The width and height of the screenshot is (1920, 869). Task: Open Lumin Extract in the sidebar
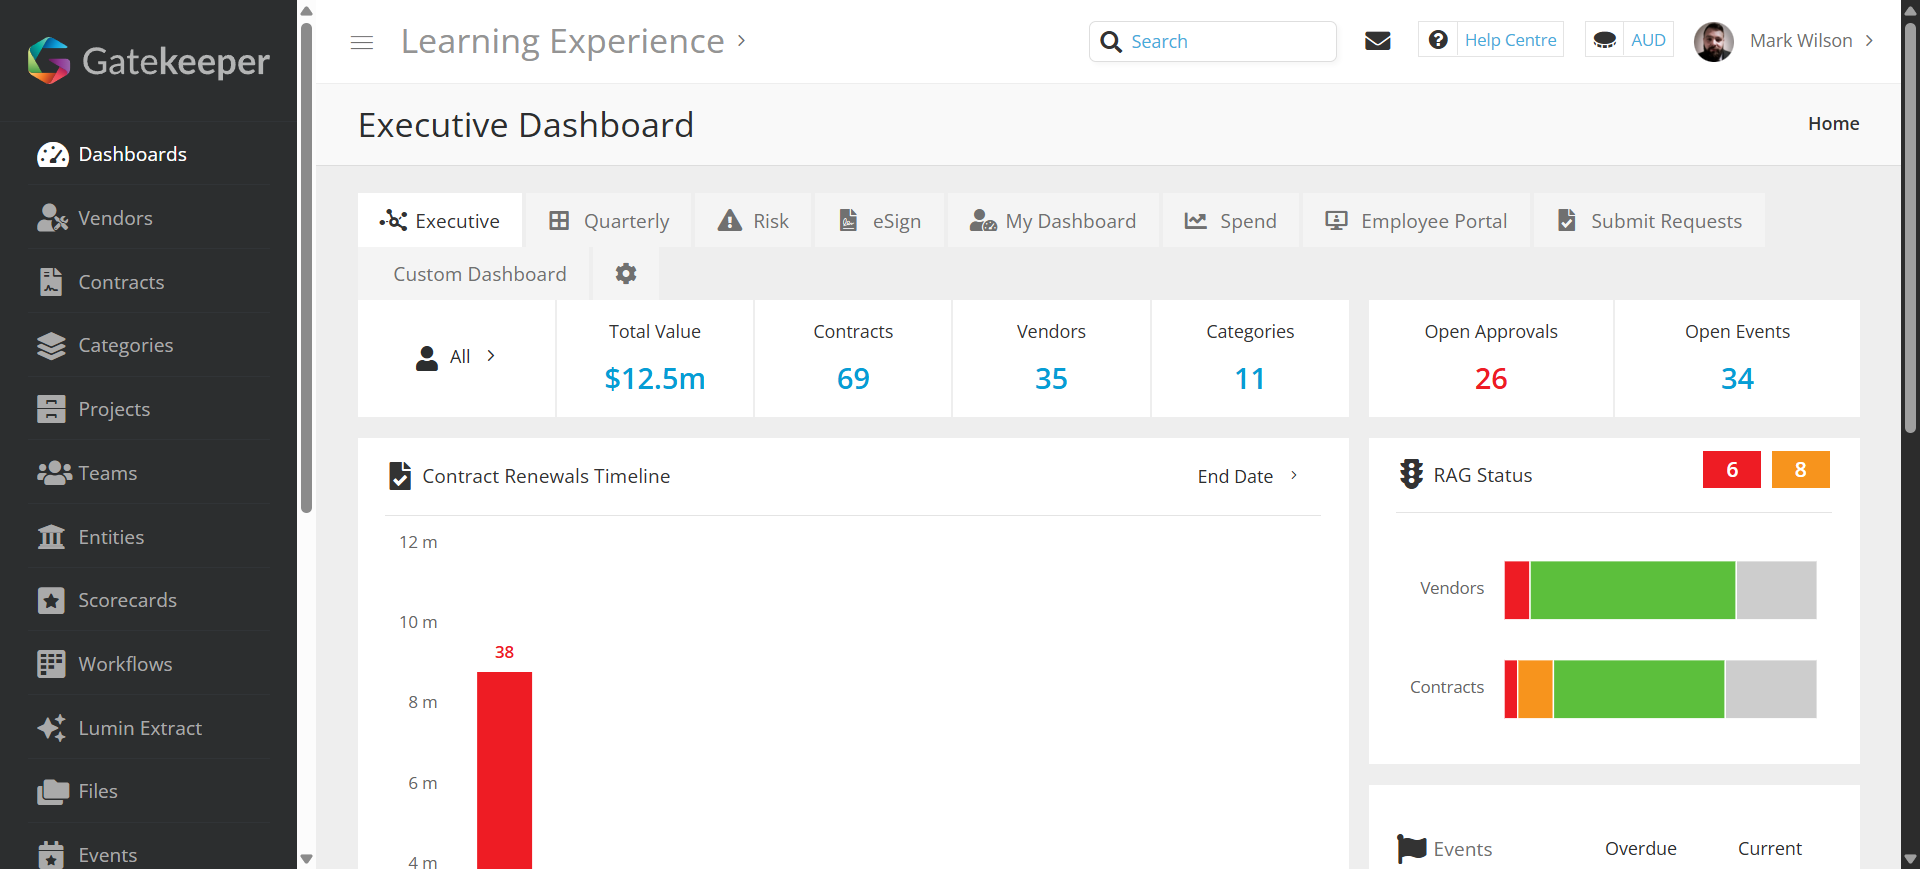click(140, 728)
